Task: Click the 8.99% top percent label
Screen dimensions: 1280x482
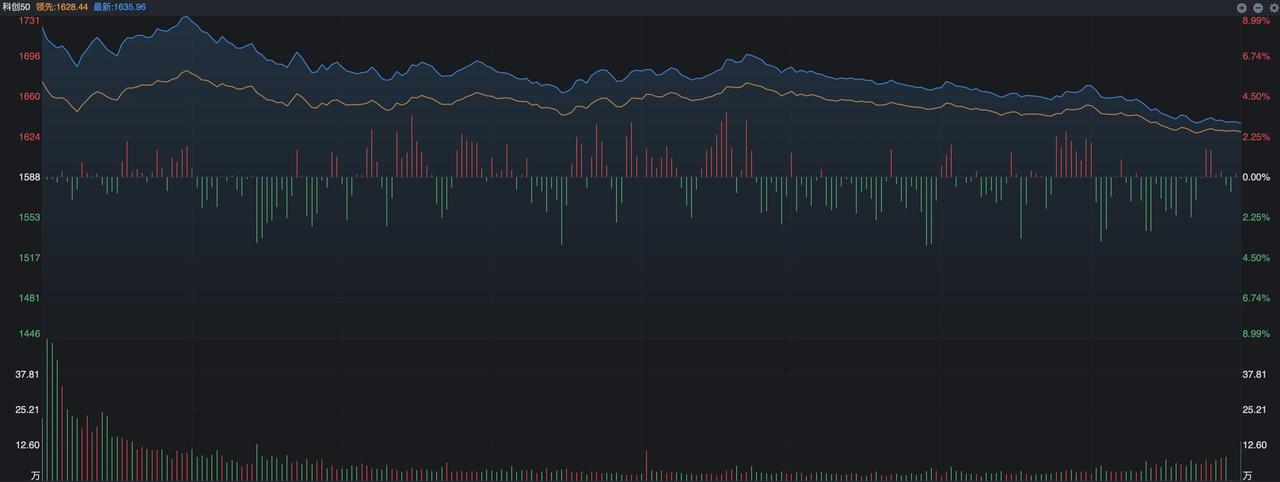Action: coord(1256,20)
